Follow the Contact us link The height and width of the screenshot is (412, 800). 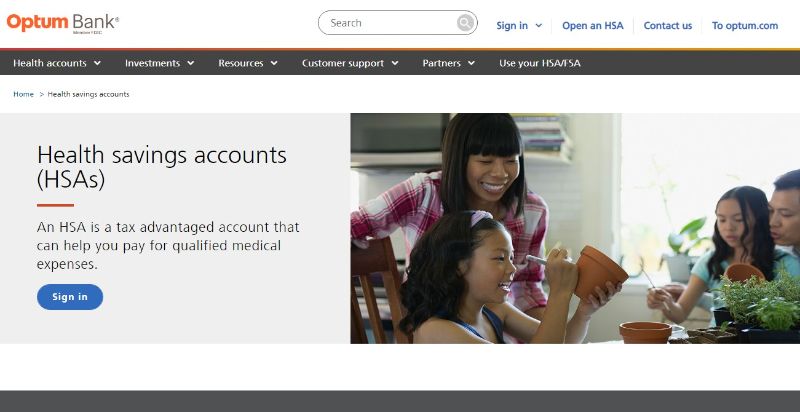(x=668, y=25)
